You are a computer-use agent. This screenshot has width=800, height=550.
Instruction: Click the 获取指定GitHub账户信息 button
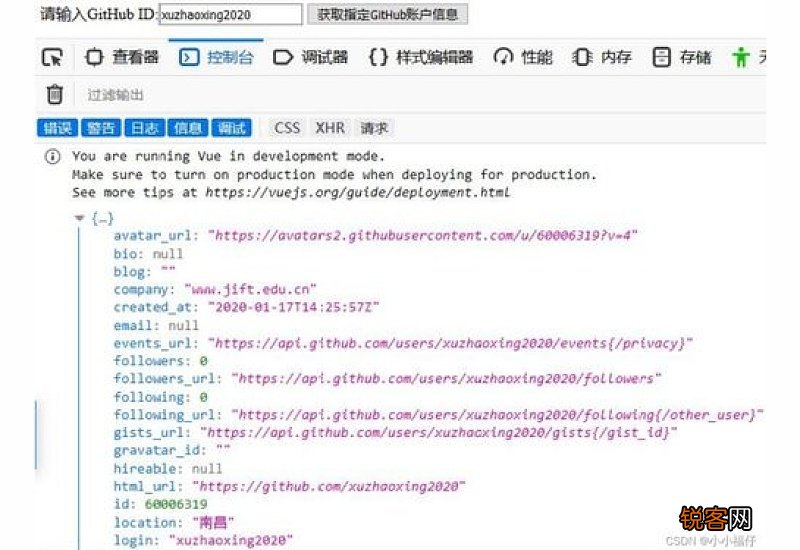pyautogui.click(x=387, y=14)
